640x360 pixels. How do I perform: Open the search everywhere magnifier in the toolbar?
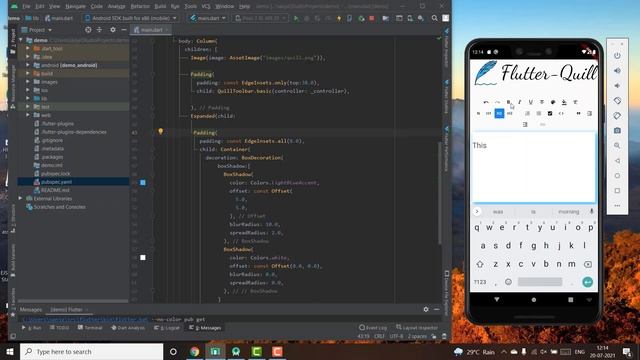tap(435, 18)
